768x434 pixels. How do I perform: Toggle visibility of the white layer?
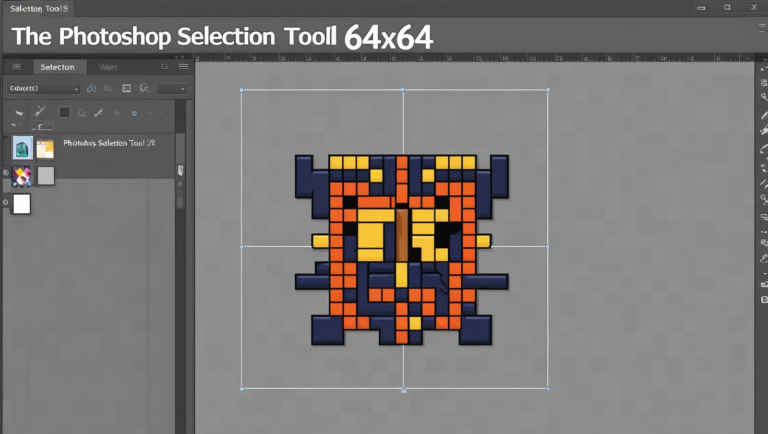(x=6, y=202)
